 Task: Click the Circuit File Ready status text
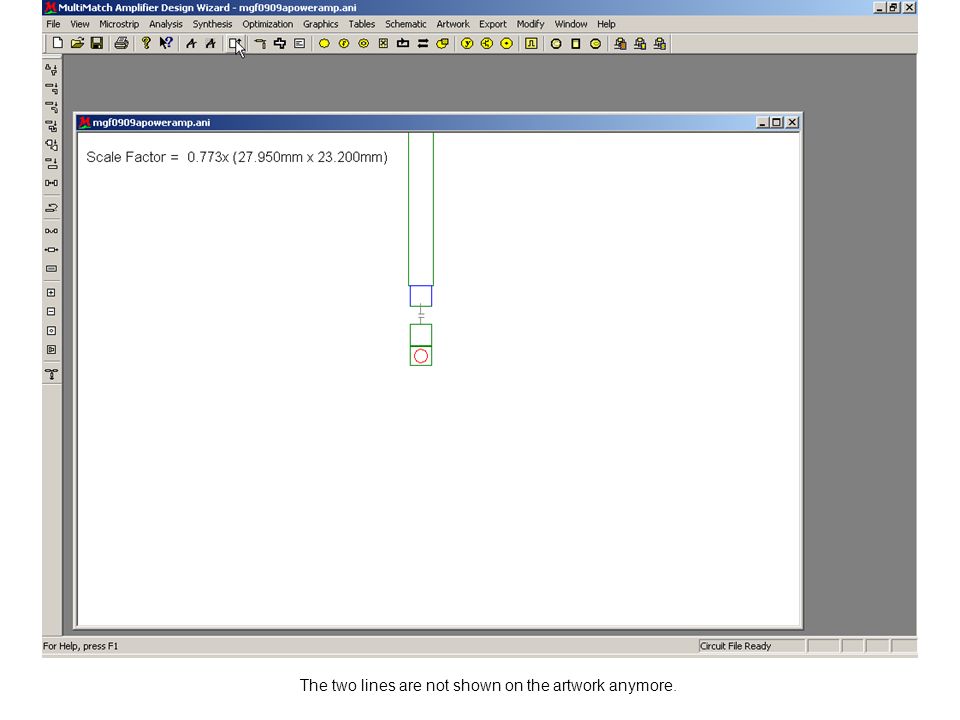pyautogui.click(x=735, y=646)
